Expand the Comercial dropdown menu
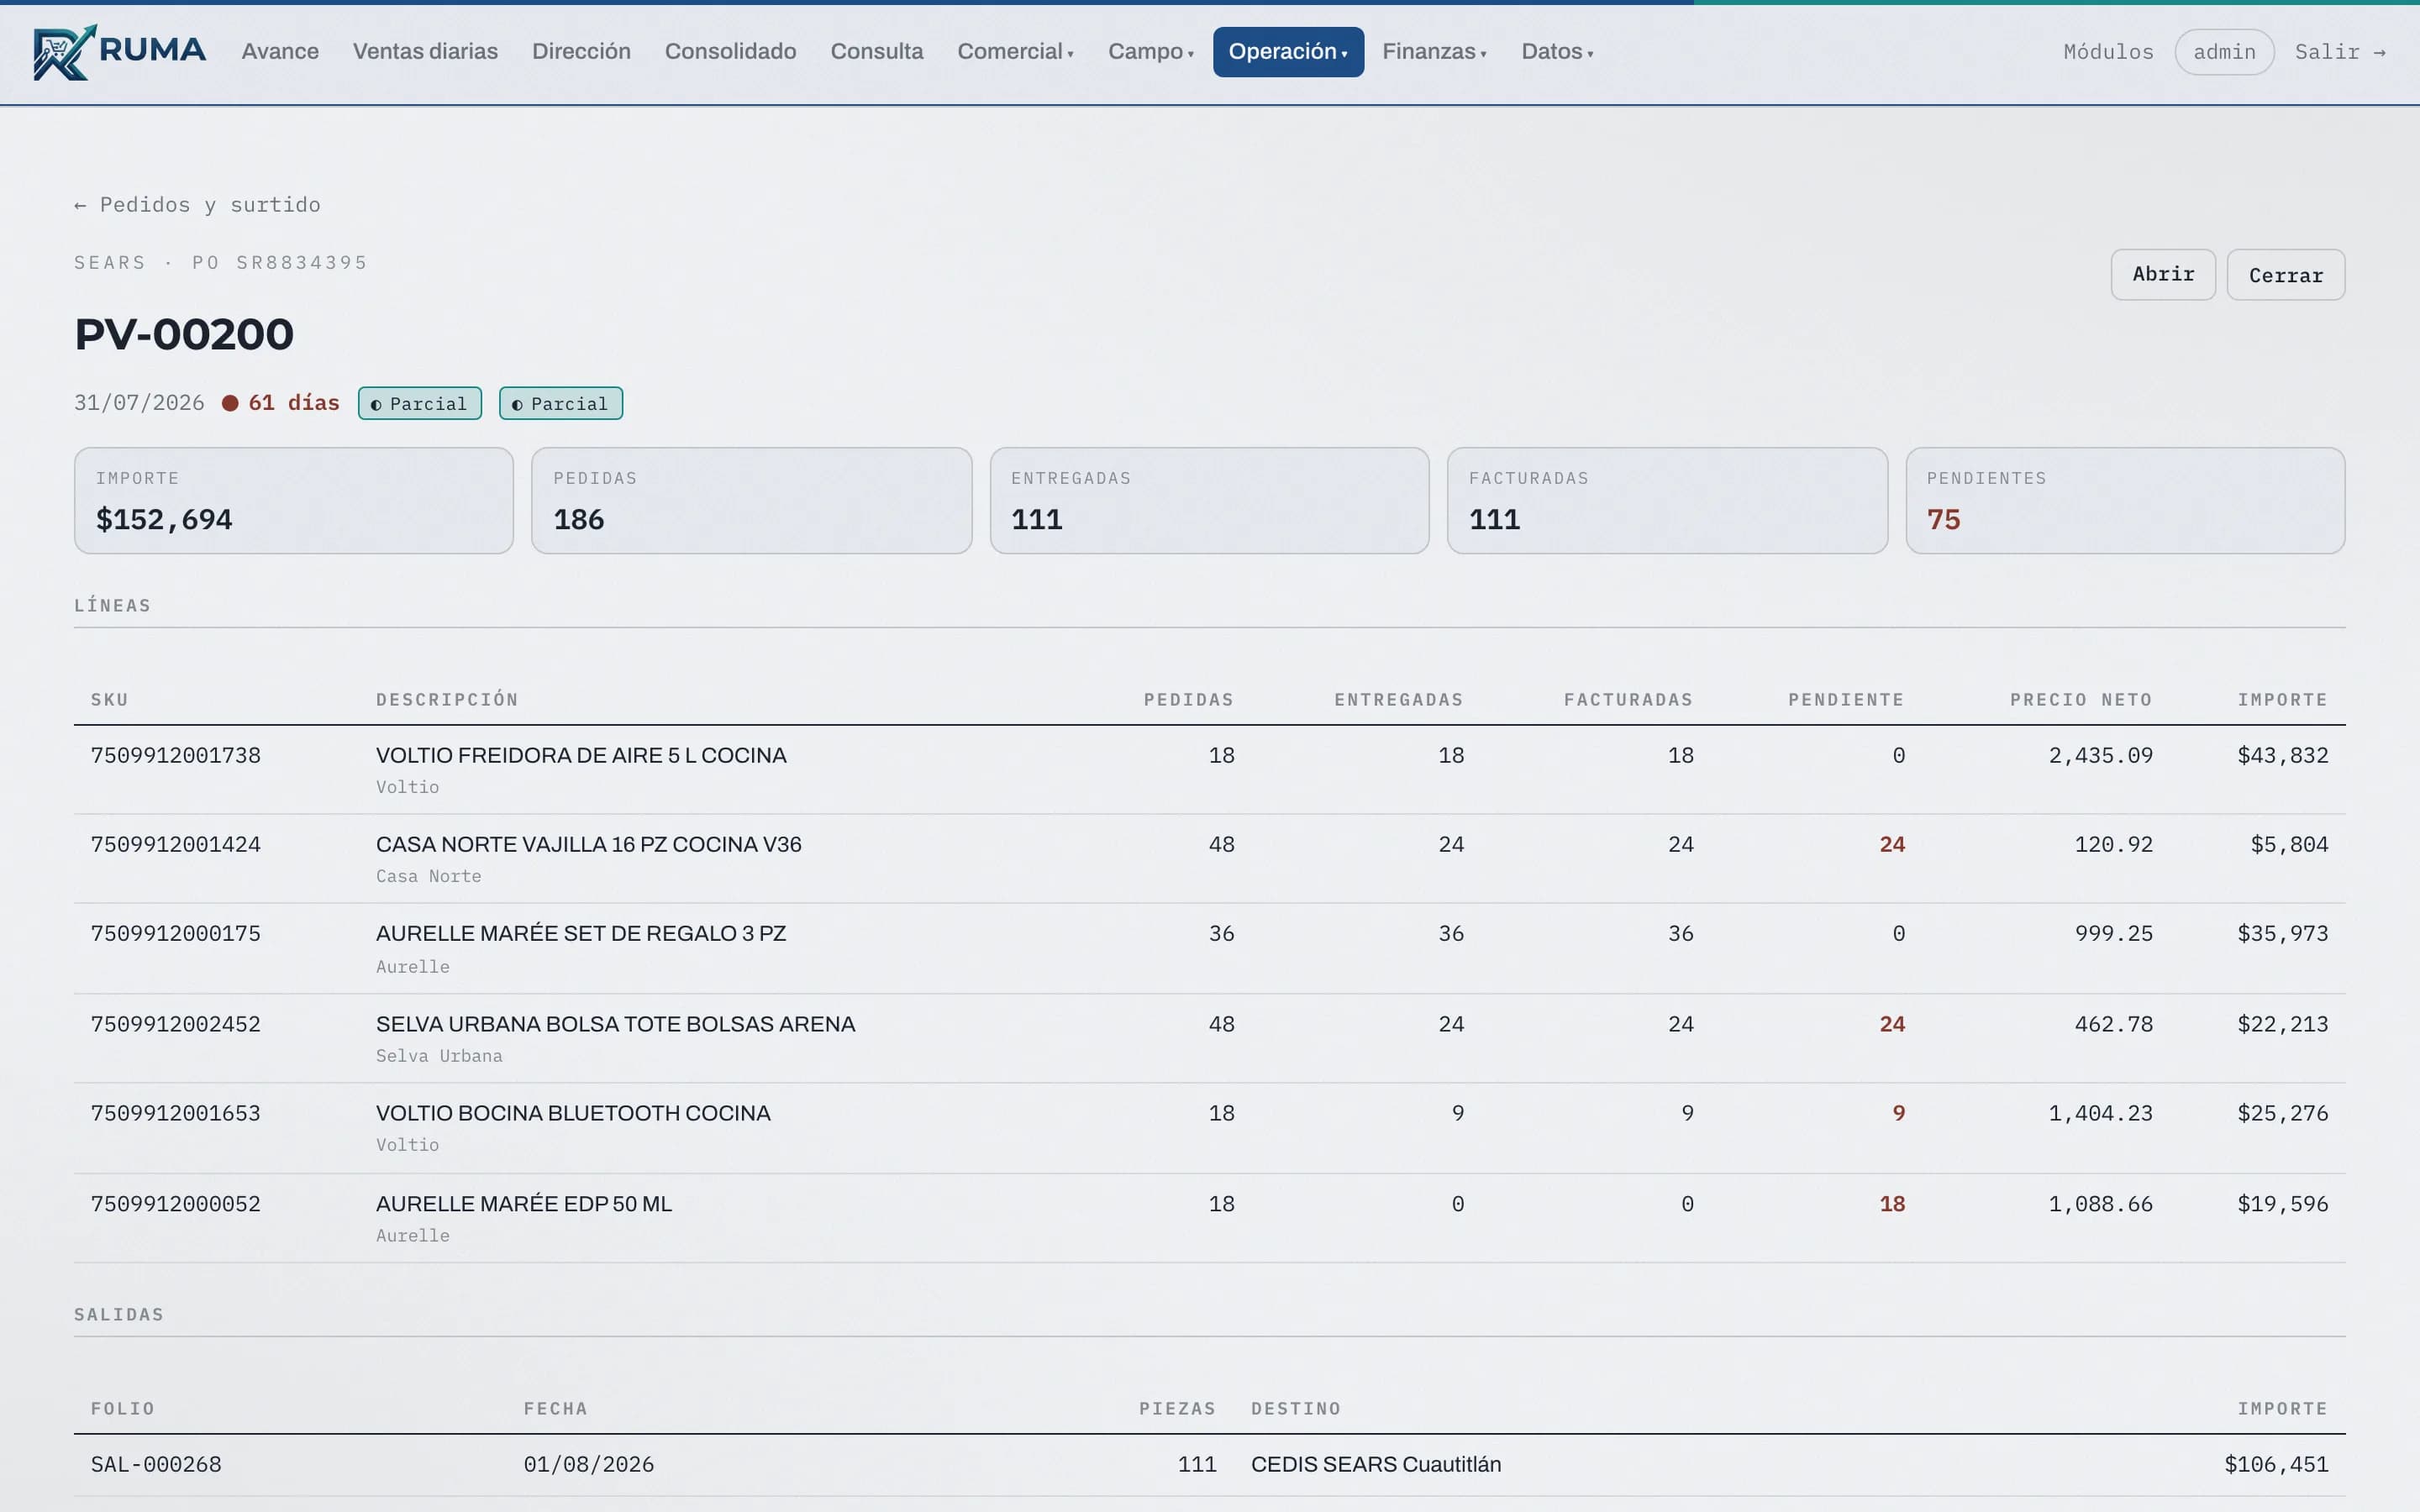The height and width of the screenshot is (1512, 2420). (1015, 52)
